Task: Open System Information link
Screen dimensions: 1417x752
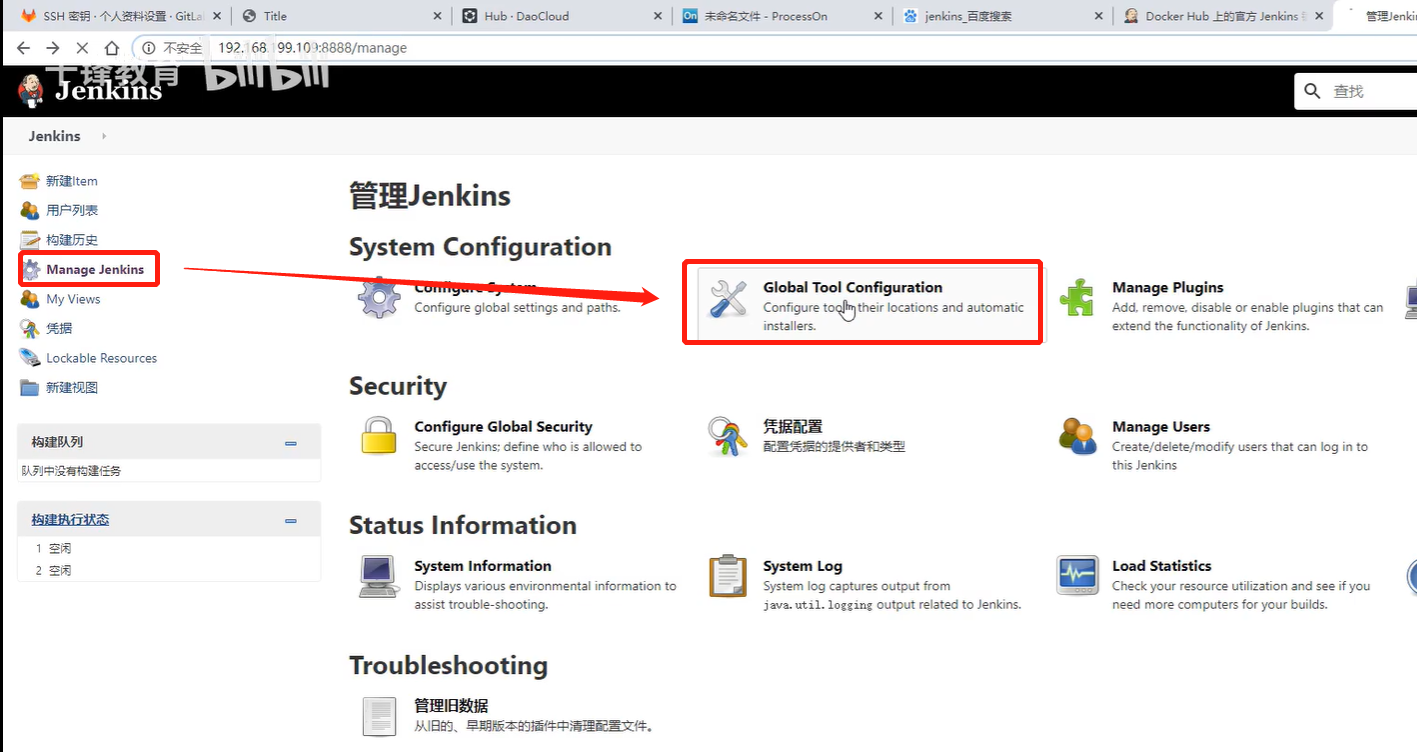Action: tap(483, 566)
